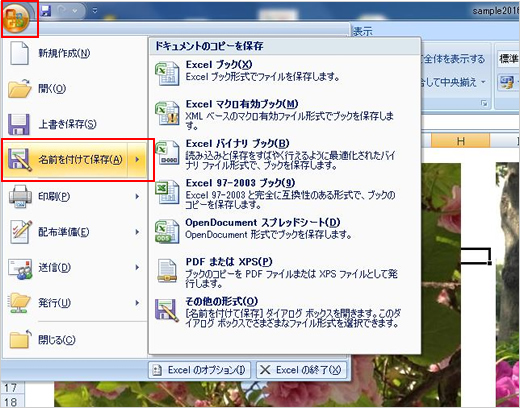Expand the 配布準備(E) submenu arrow
The height and width of the screenshot is (408, 520).
137,232
